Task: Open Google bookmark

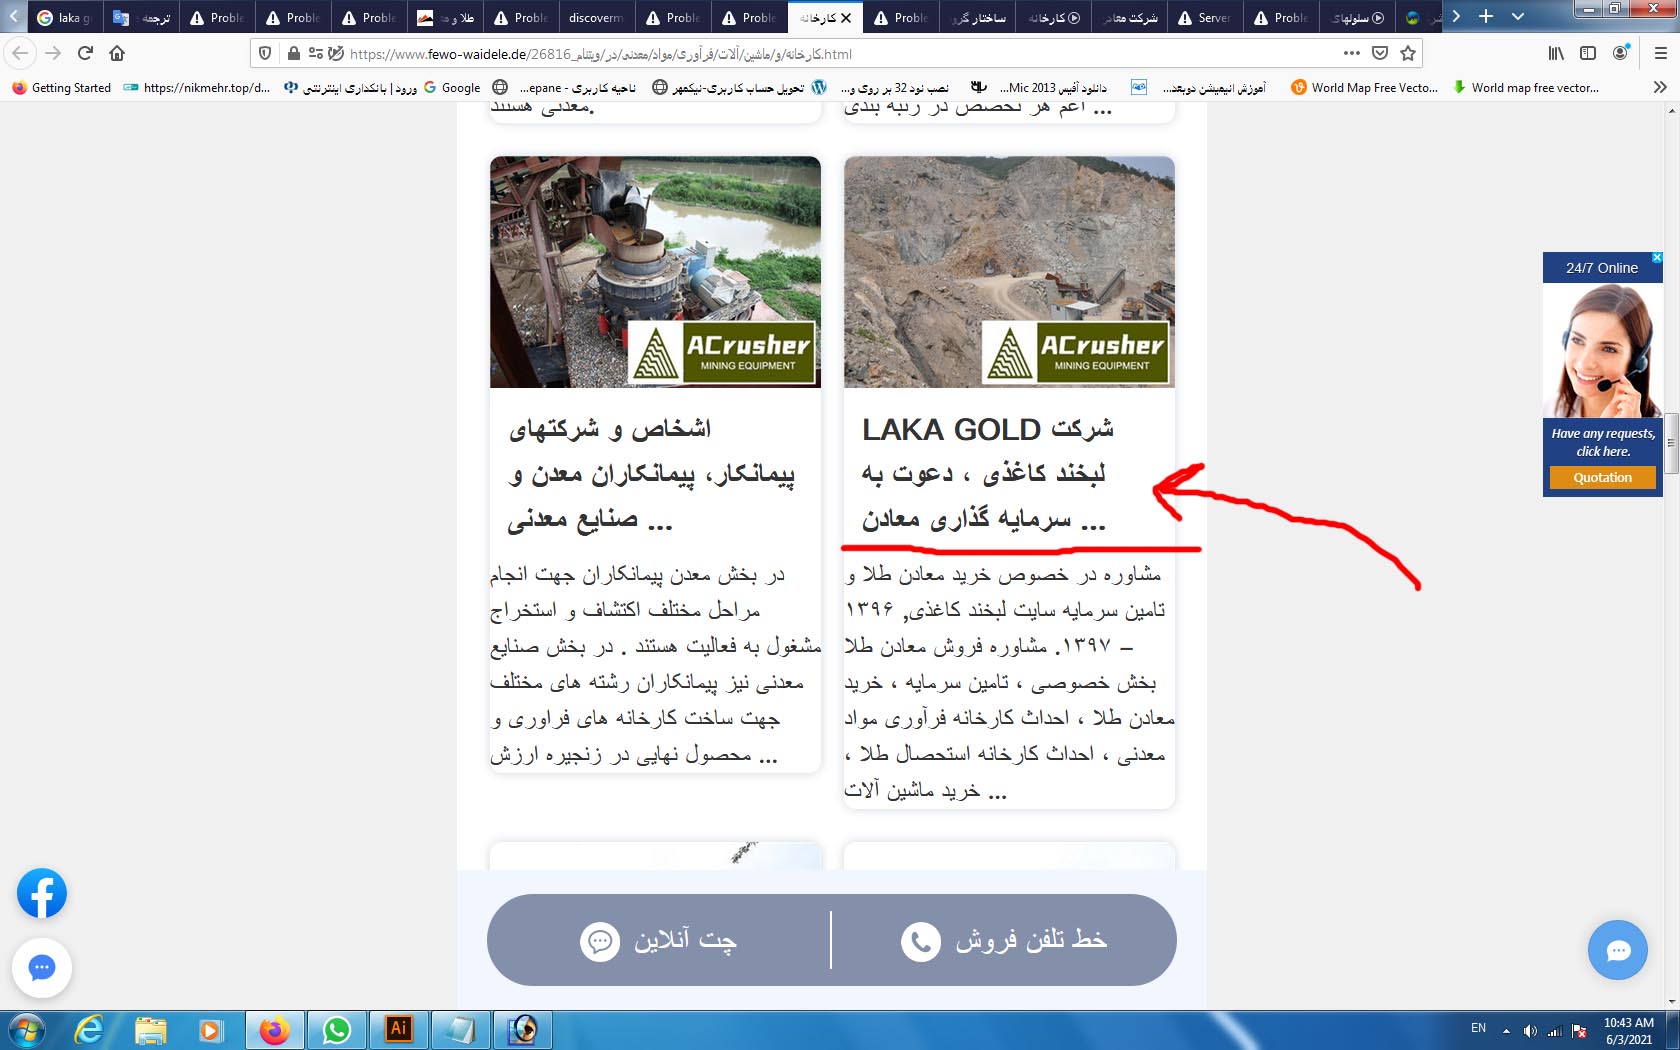Action: 452,87
